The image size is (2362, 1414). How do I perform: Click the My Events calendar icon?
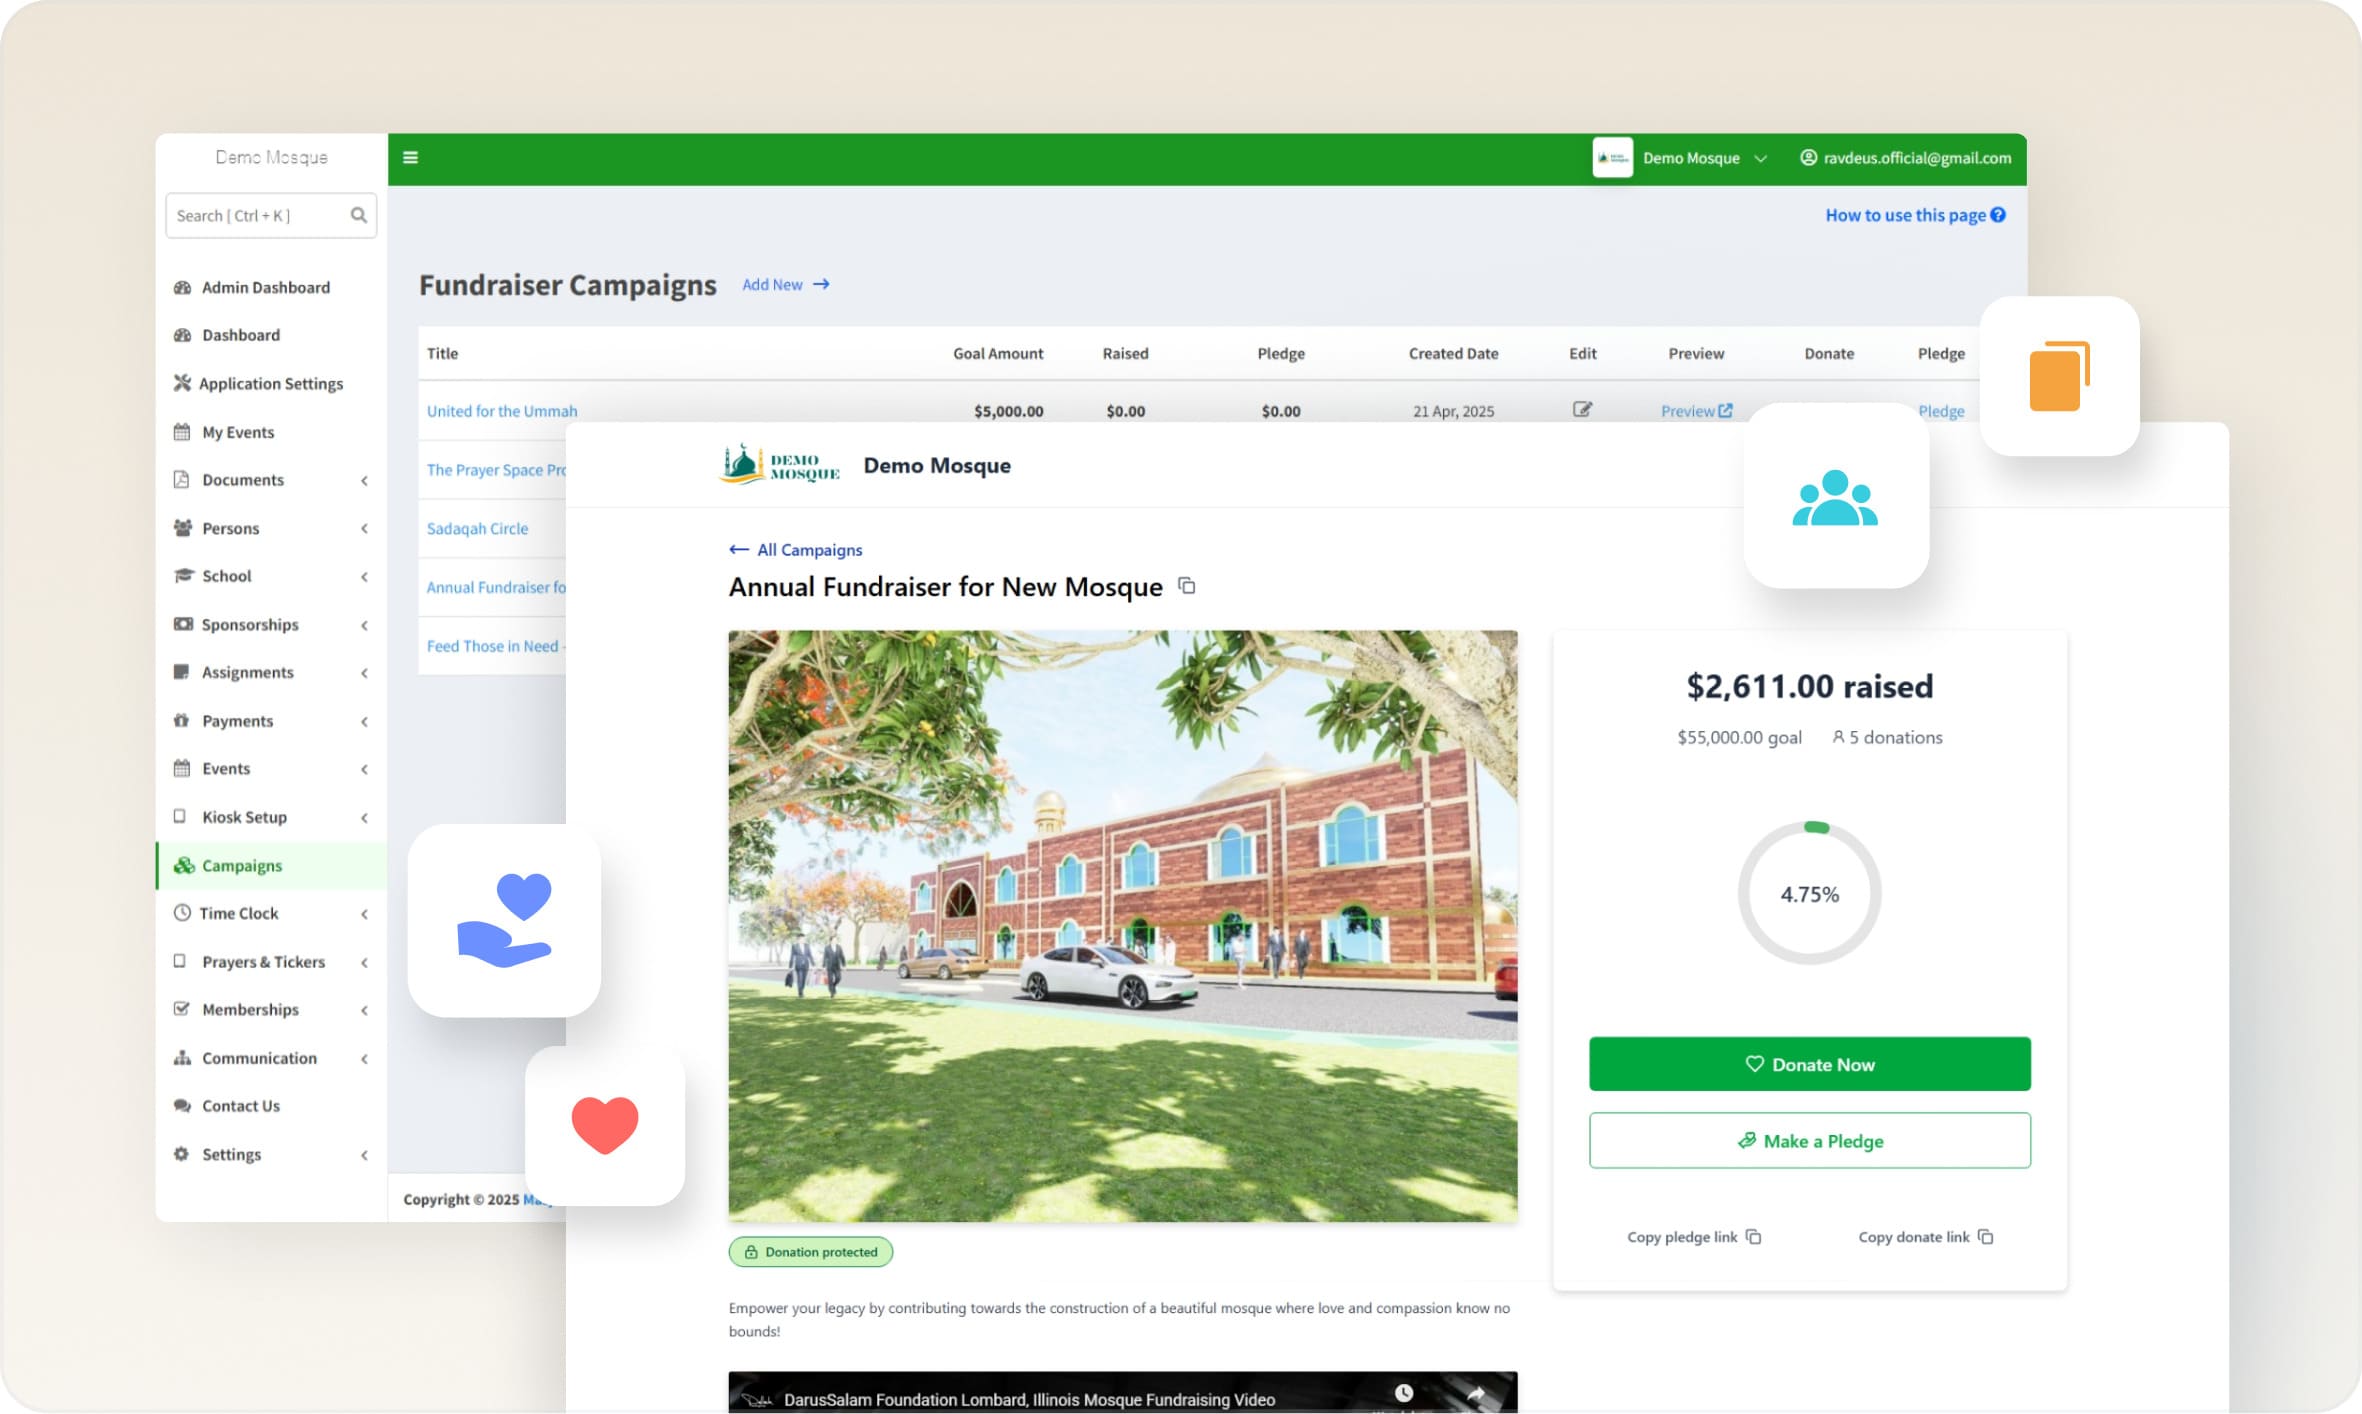point(182,432)
